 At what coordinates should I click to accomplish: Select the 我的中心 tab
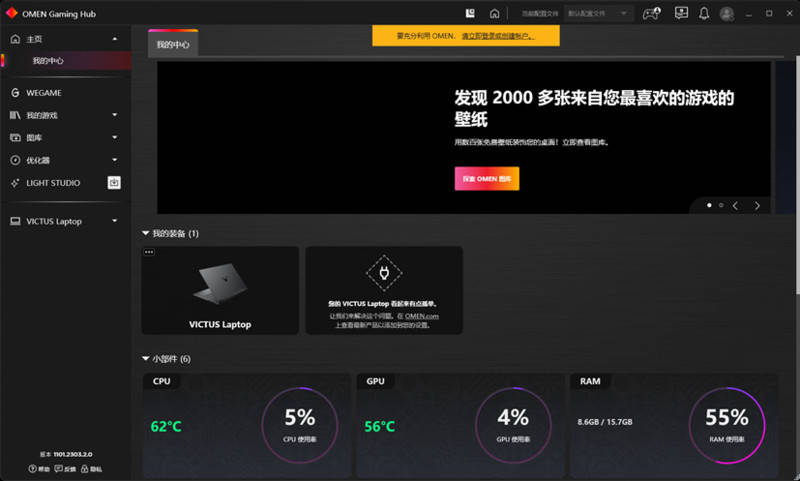(x=173, y=44)
